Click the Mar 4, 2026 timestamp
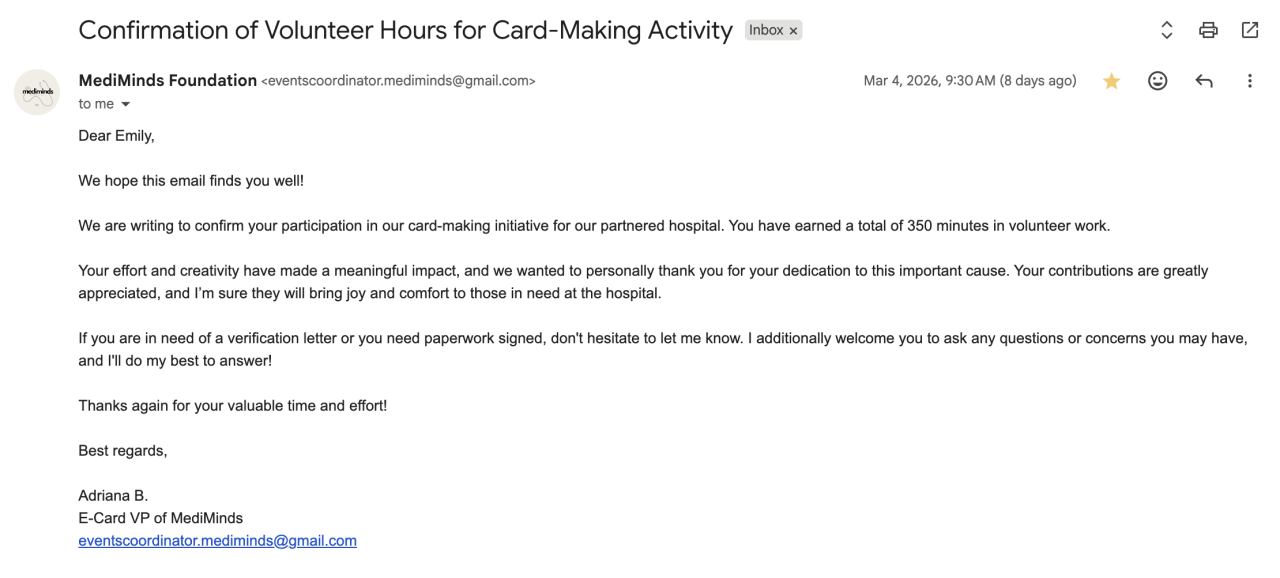 click(969, 81)
